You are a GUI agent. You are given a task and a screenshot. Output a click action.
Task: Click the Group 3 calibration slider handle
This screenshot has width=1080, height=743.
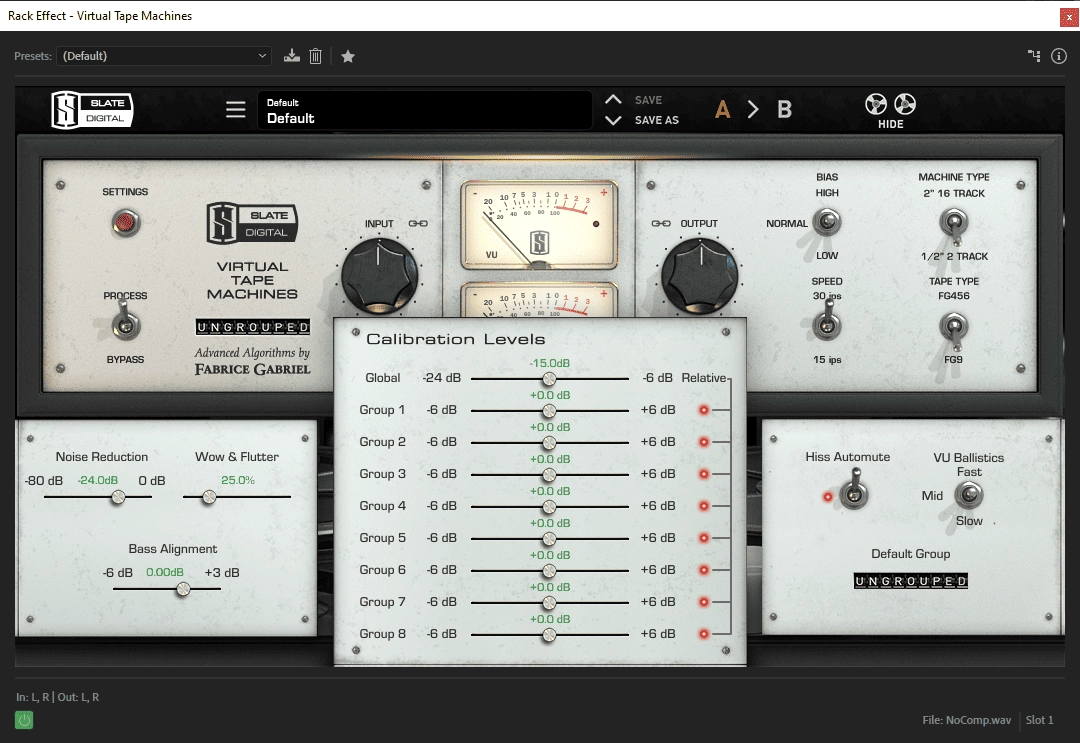(549, 474)
